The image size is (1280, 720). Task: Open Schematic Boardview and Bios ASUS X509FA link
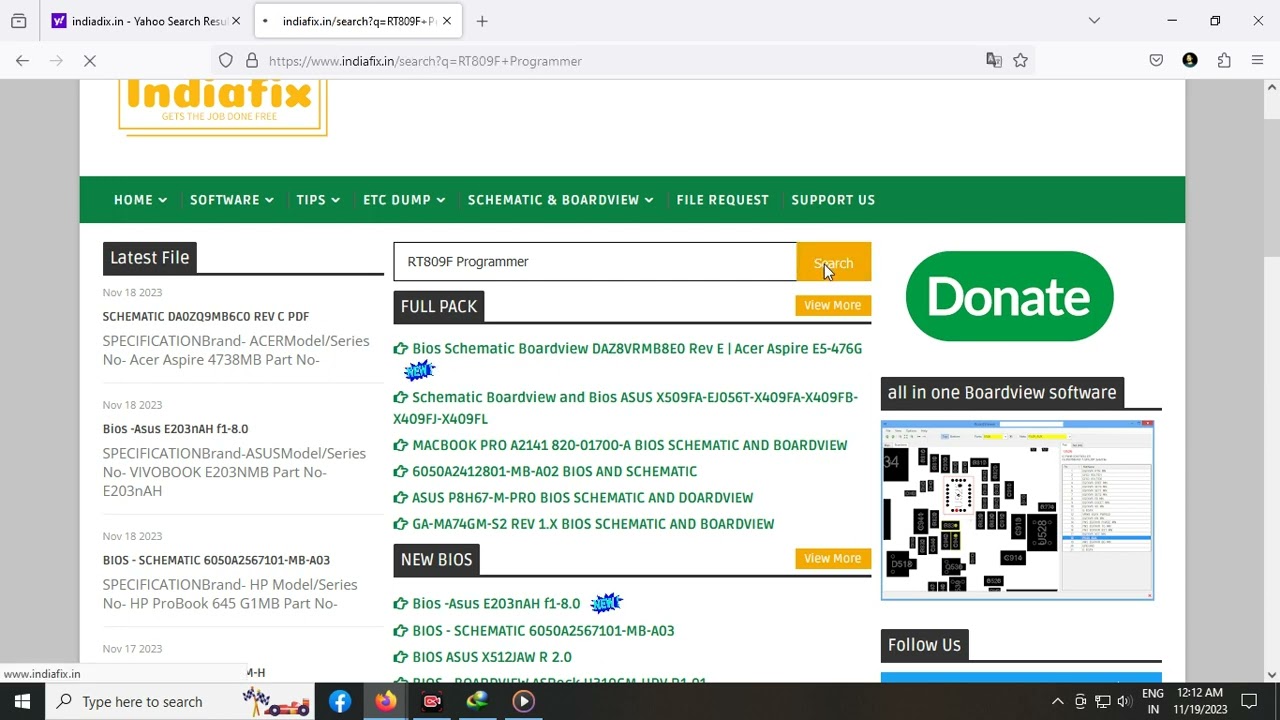(626, 408)
